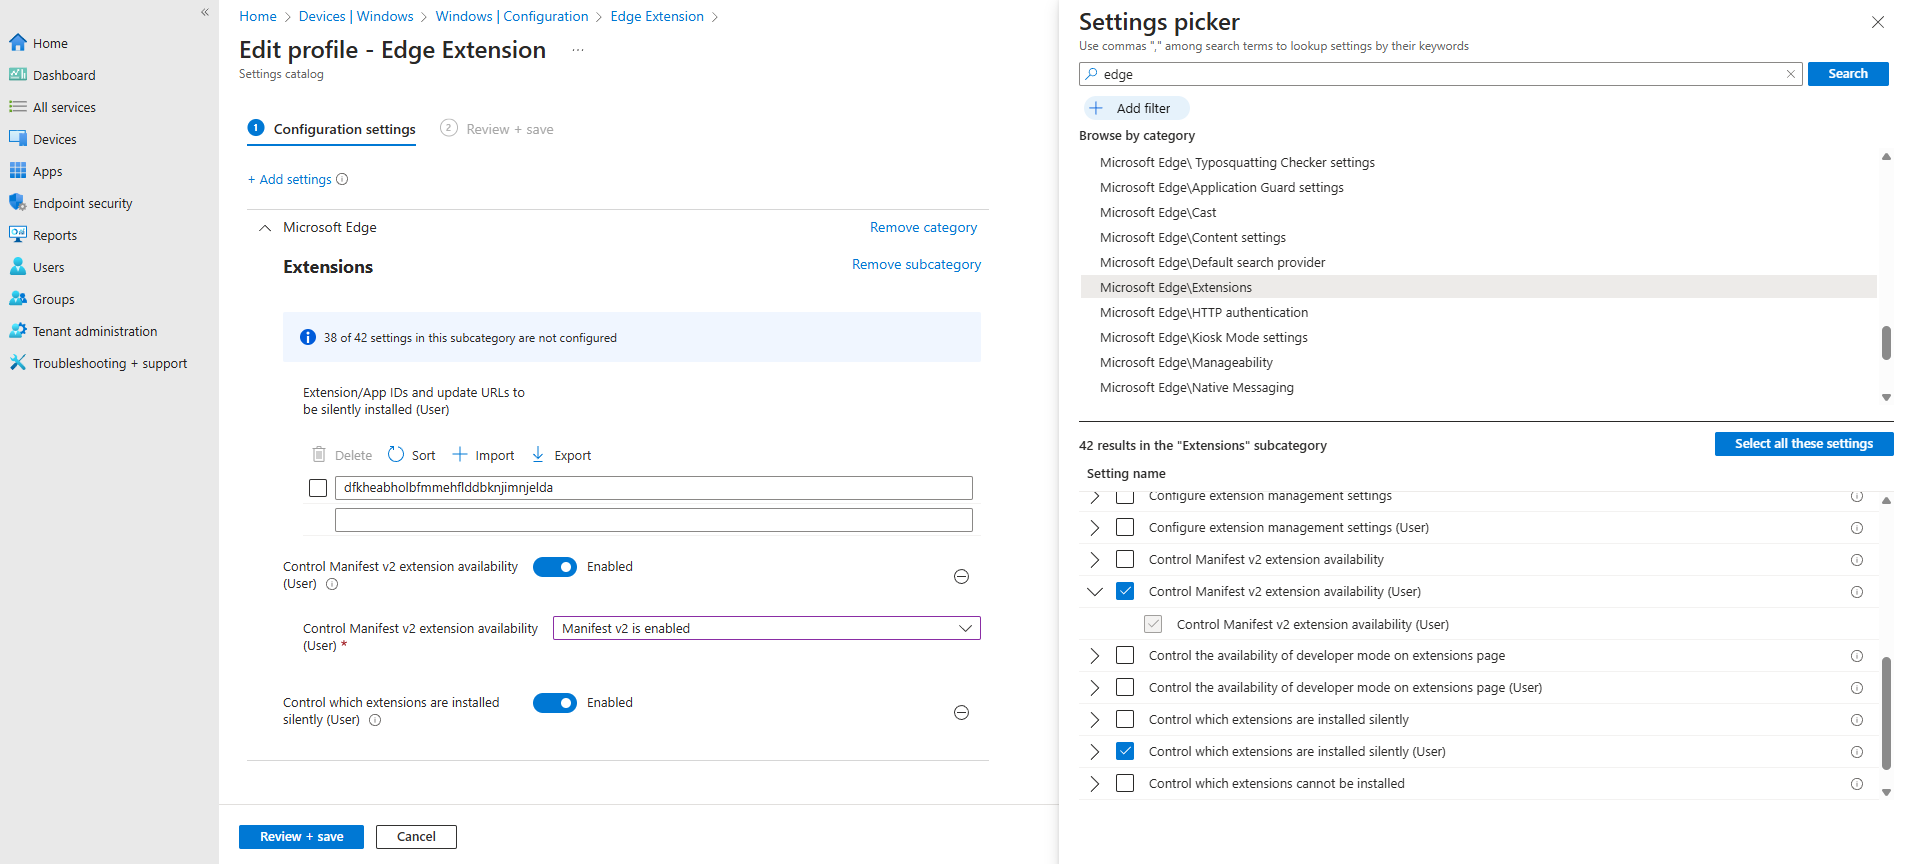Image resolution: width=1908 pixels, height=864 pixels.
Task: Switch to Configuration settings tab
Action: point(331,129)
